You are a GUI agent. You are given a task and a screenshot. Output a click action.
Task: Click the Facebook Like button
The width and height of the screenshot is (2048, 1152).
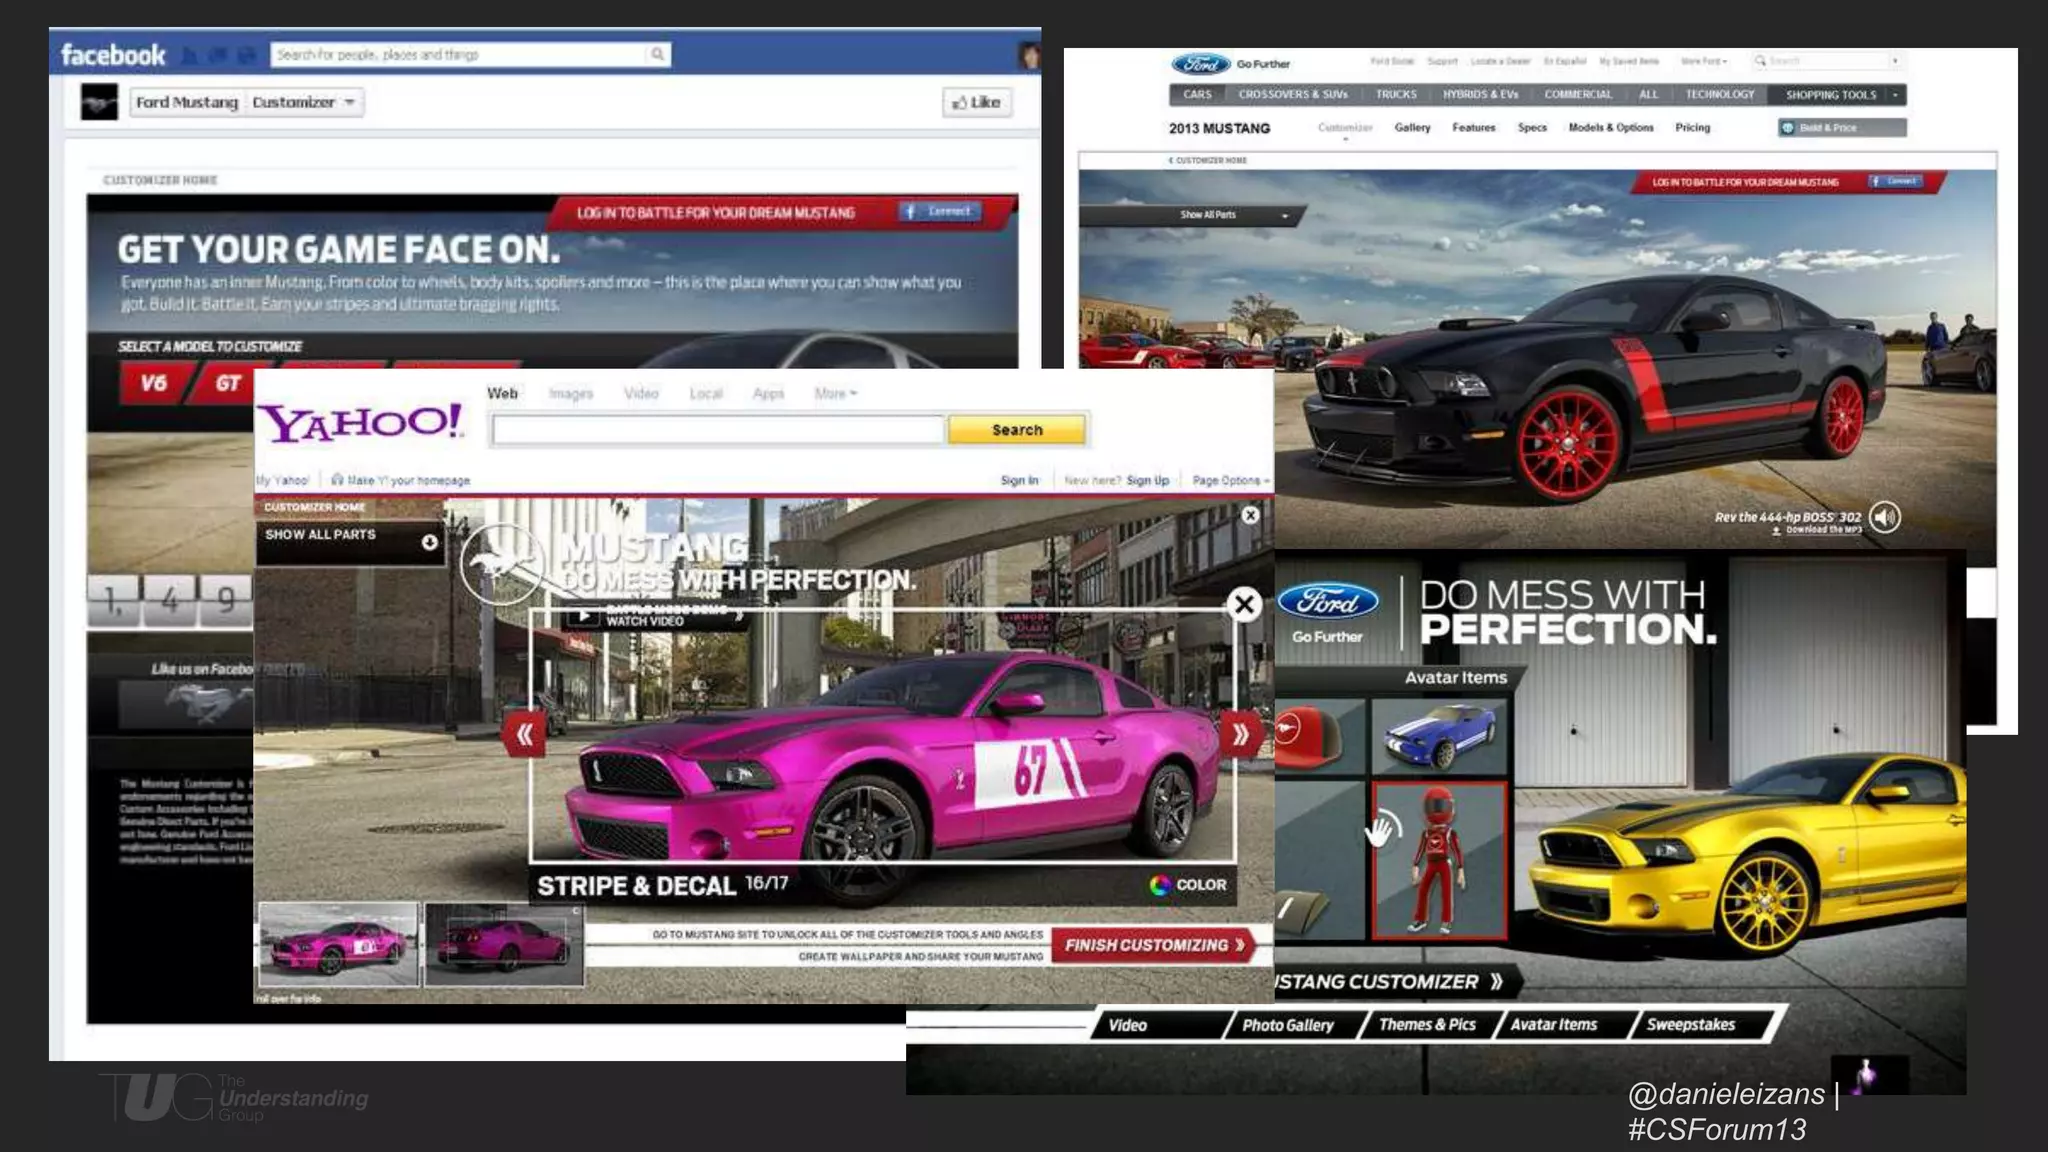point(976,102)
